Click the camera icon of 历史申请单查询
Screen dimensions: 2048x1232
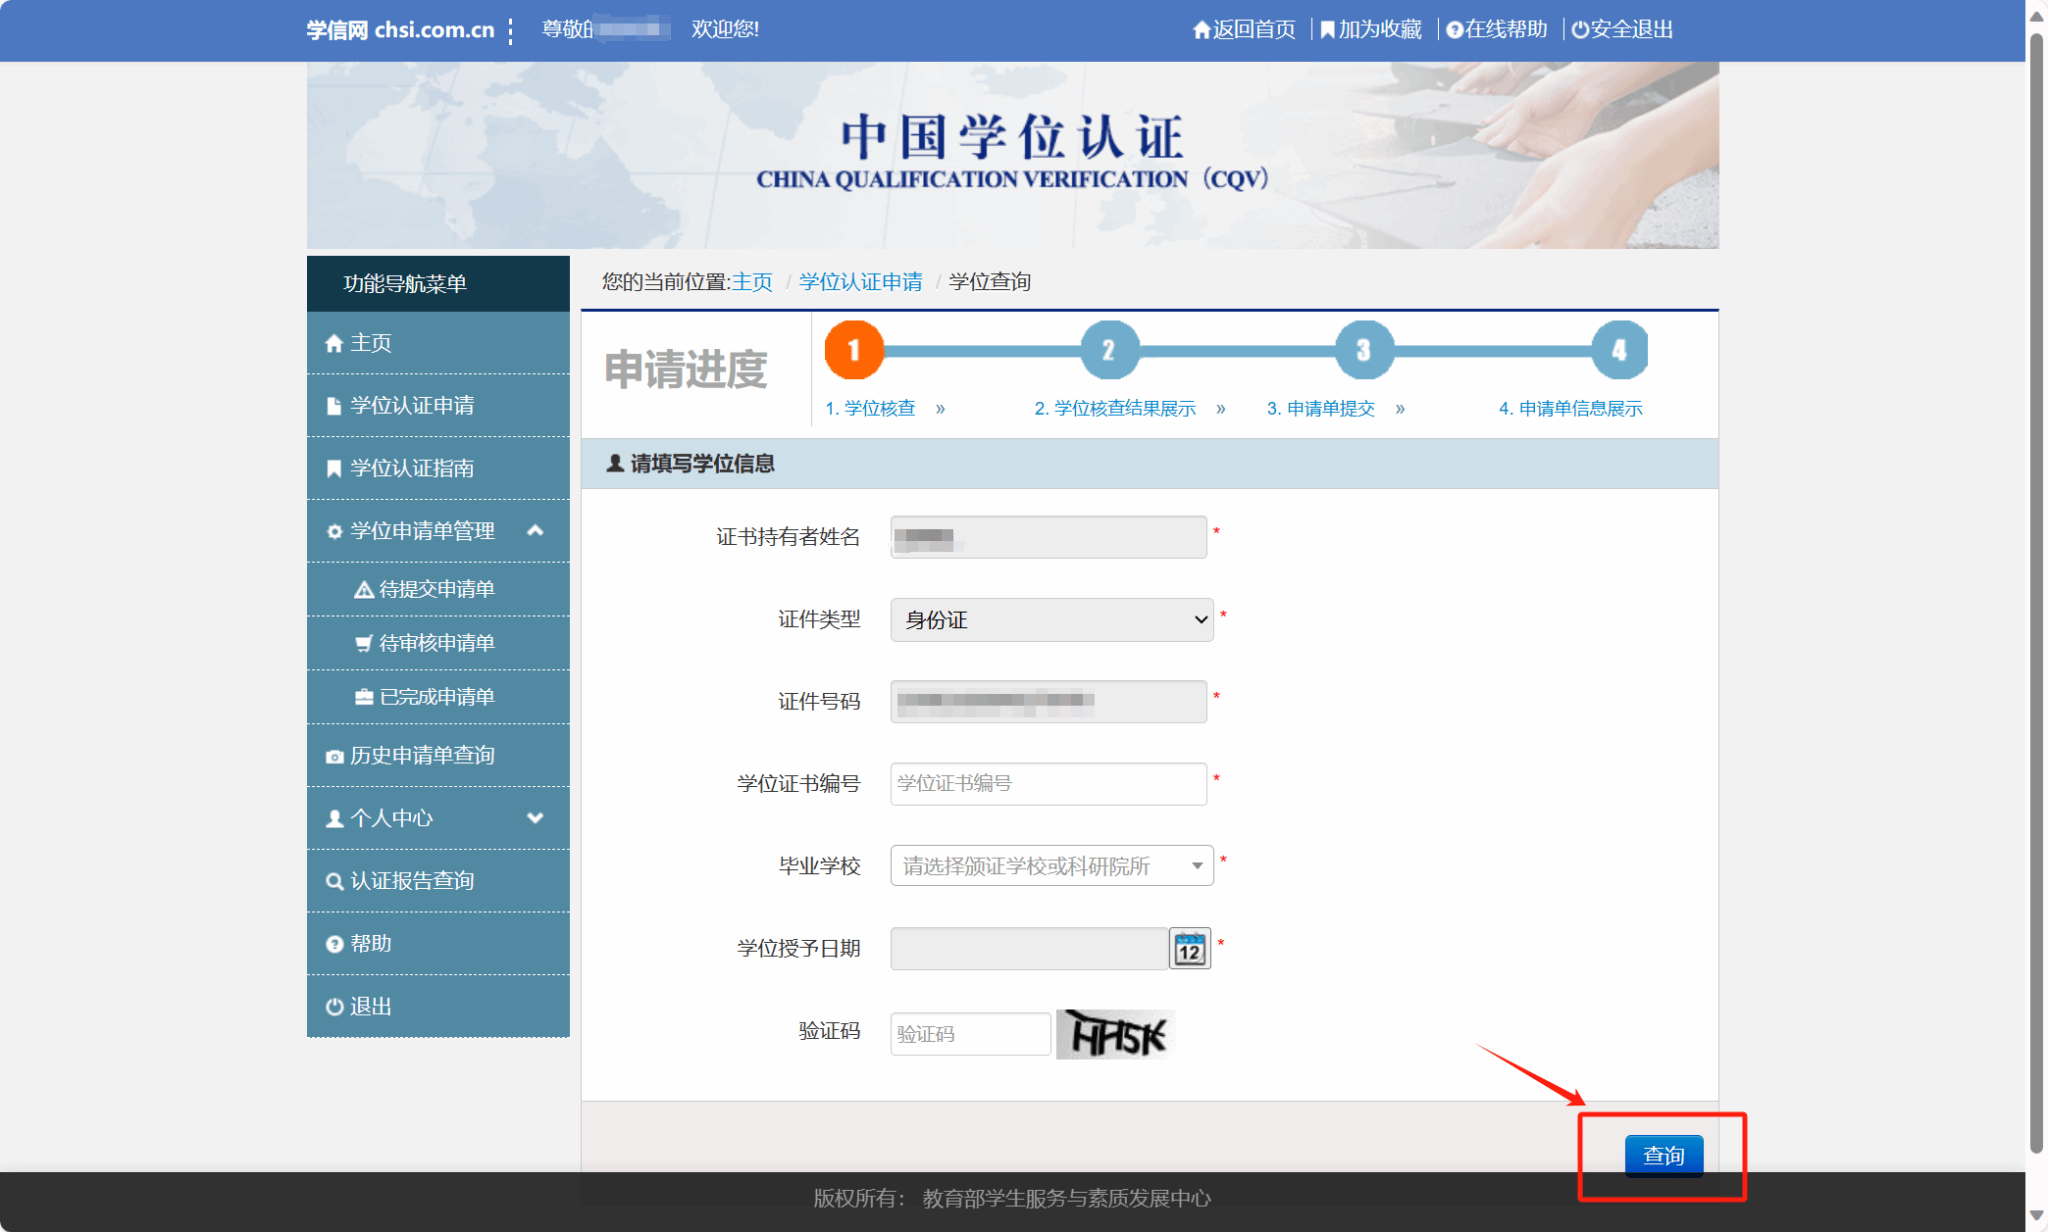(334, 756)
